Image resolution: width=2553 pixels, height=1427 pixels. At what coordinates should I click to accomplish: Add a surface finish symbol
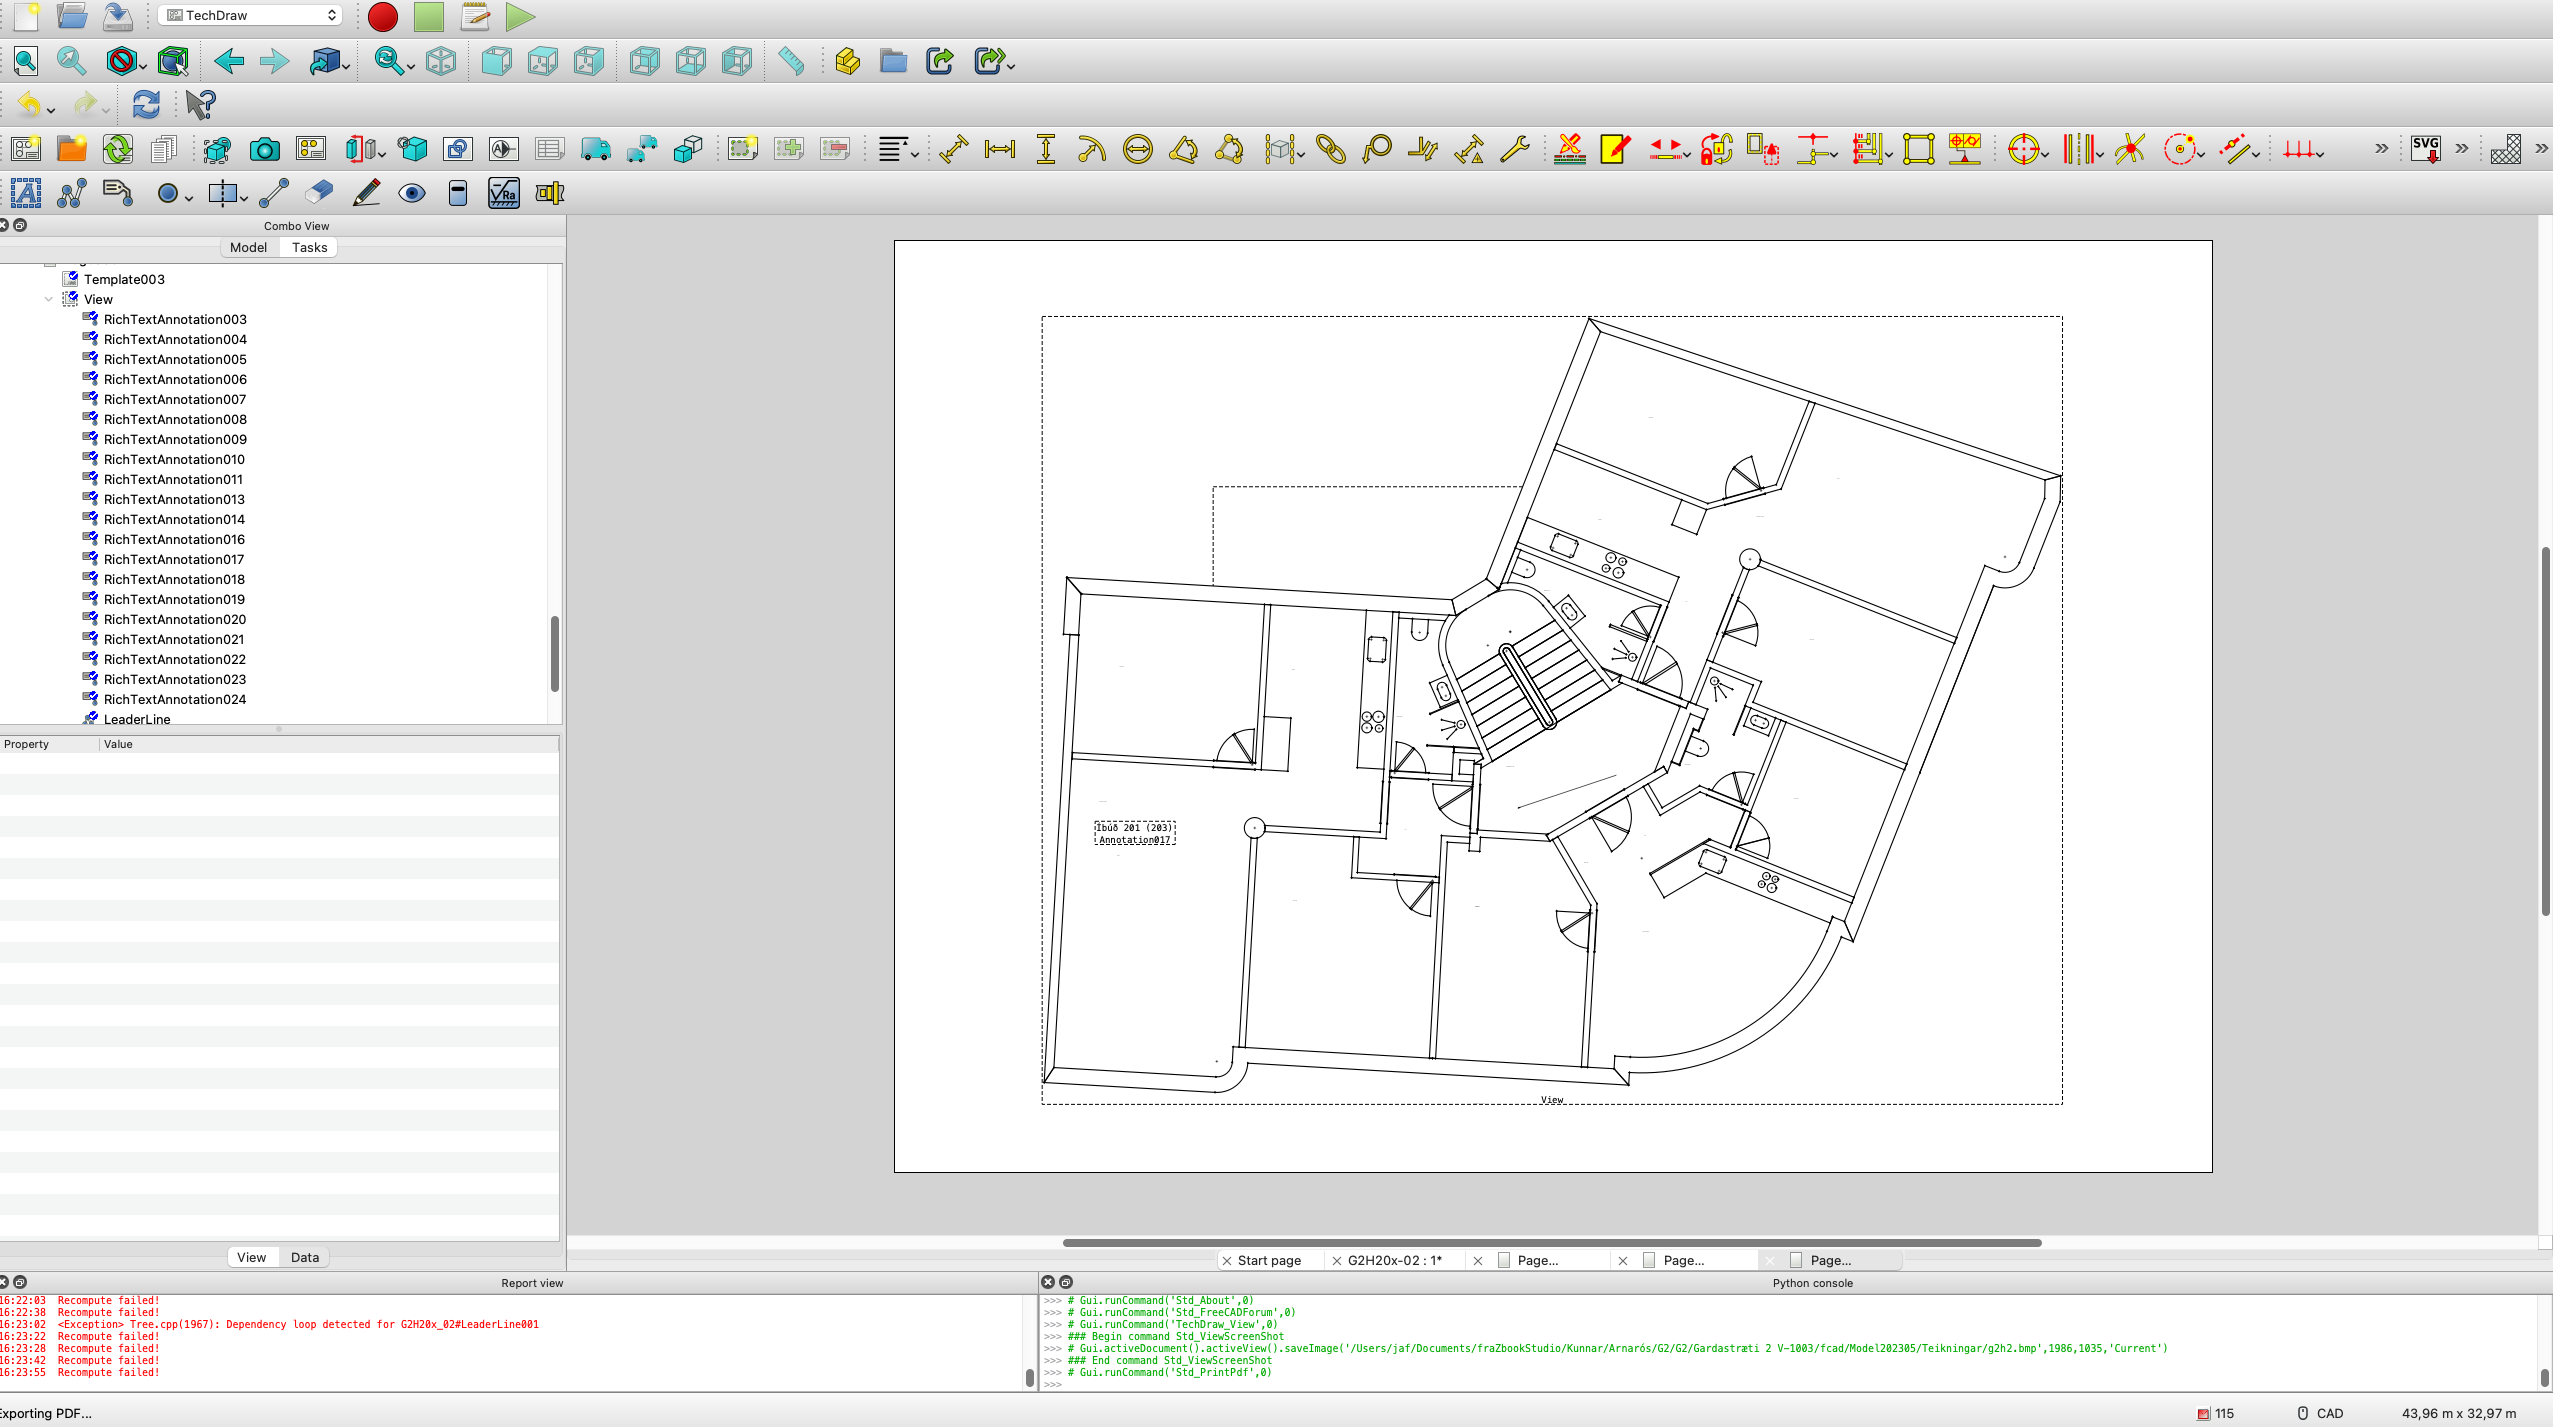[x=503, y=193]
